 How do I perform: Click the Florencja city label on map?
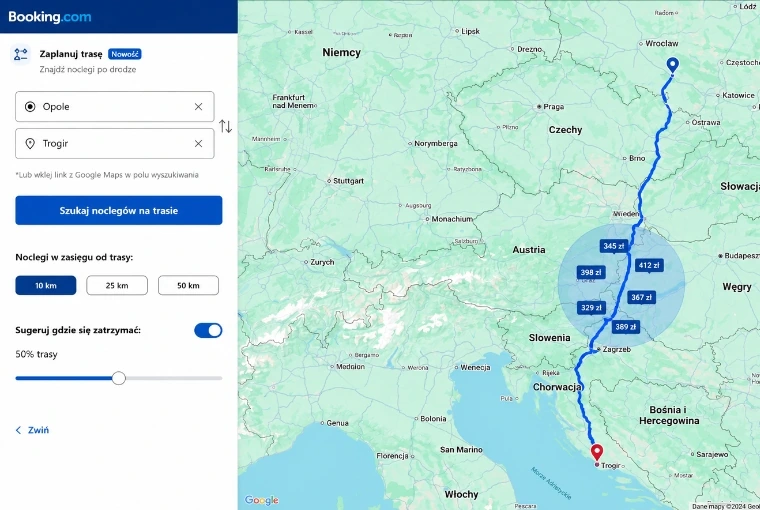392,456
